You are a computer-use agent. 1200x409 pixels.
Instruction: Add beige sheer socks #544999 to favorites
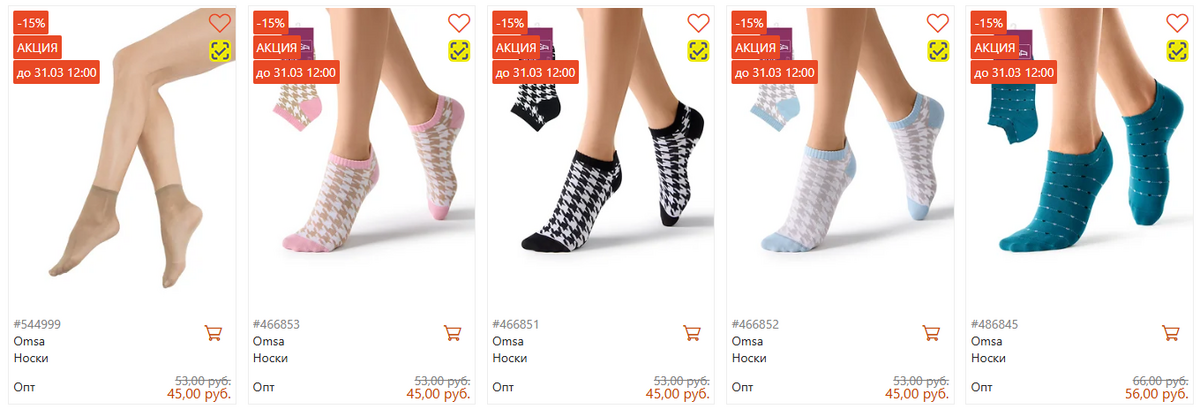coord(219,22)
